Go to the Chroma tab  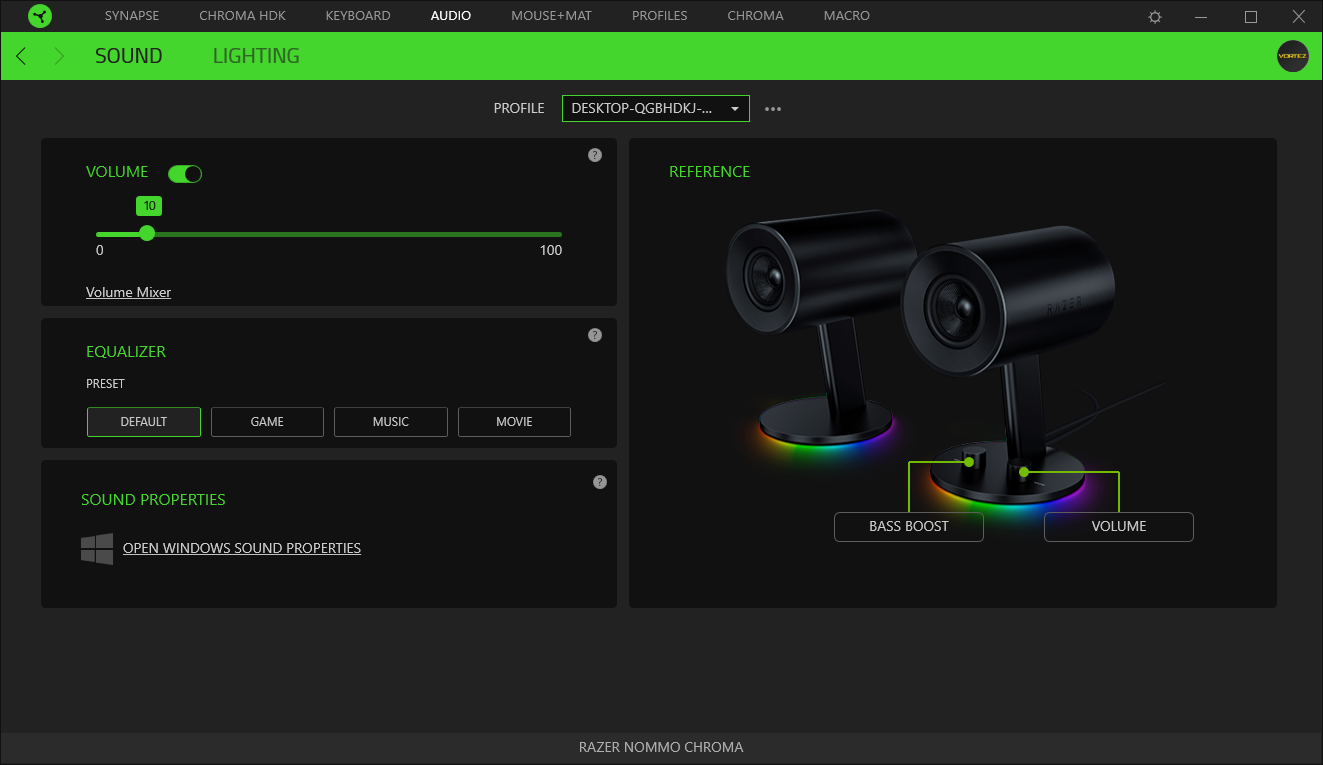[755, 16]
